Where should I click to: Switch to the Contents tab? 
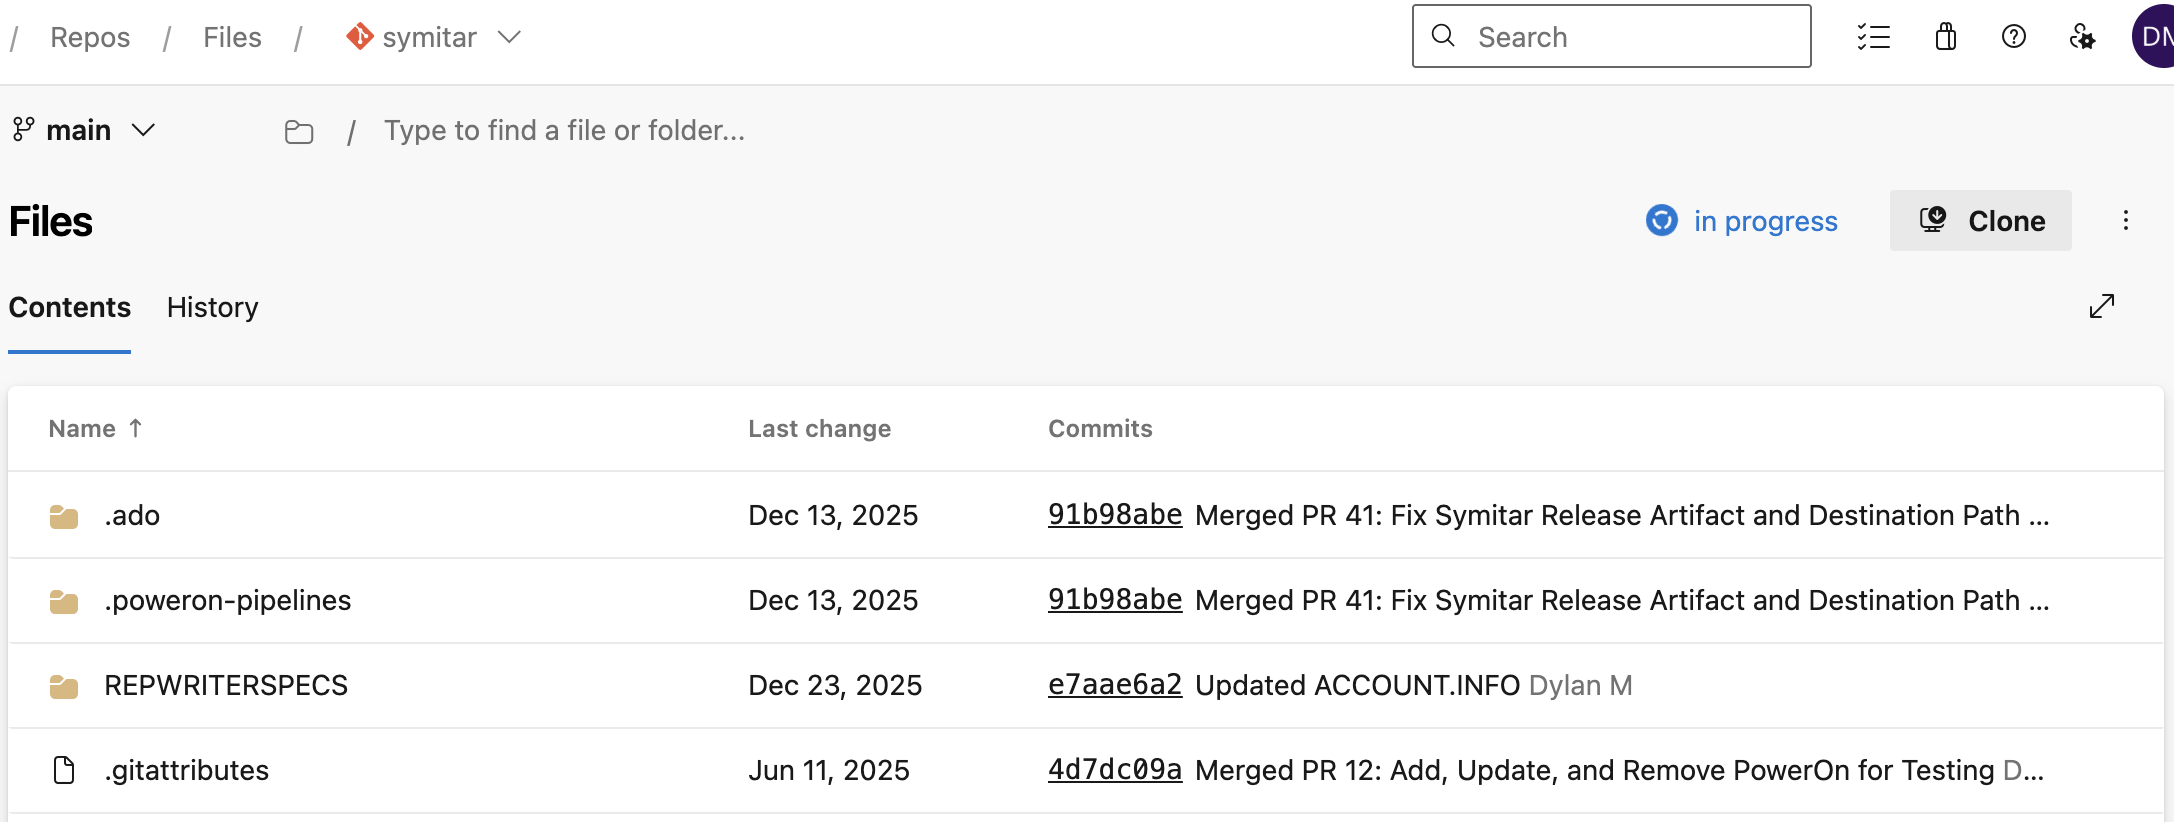[x=70, y=307]
